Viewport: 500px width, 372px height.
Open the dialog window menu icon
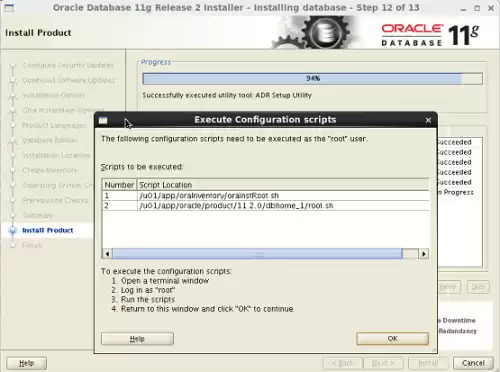click(103, 120)
